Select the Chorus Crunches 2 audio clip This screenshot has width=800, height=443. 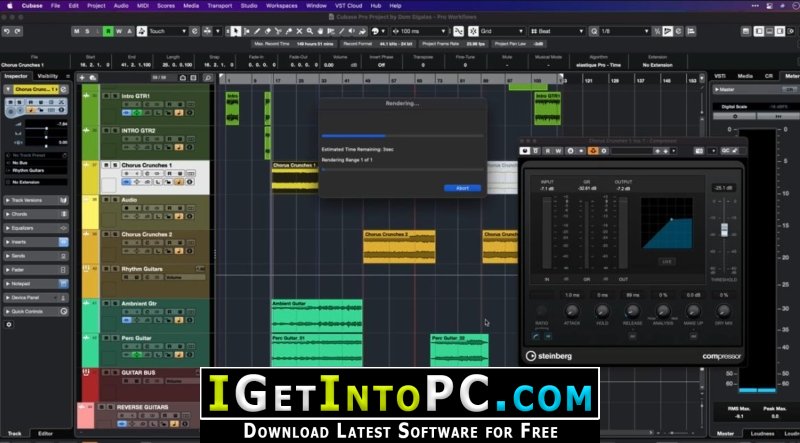(399, 247)
